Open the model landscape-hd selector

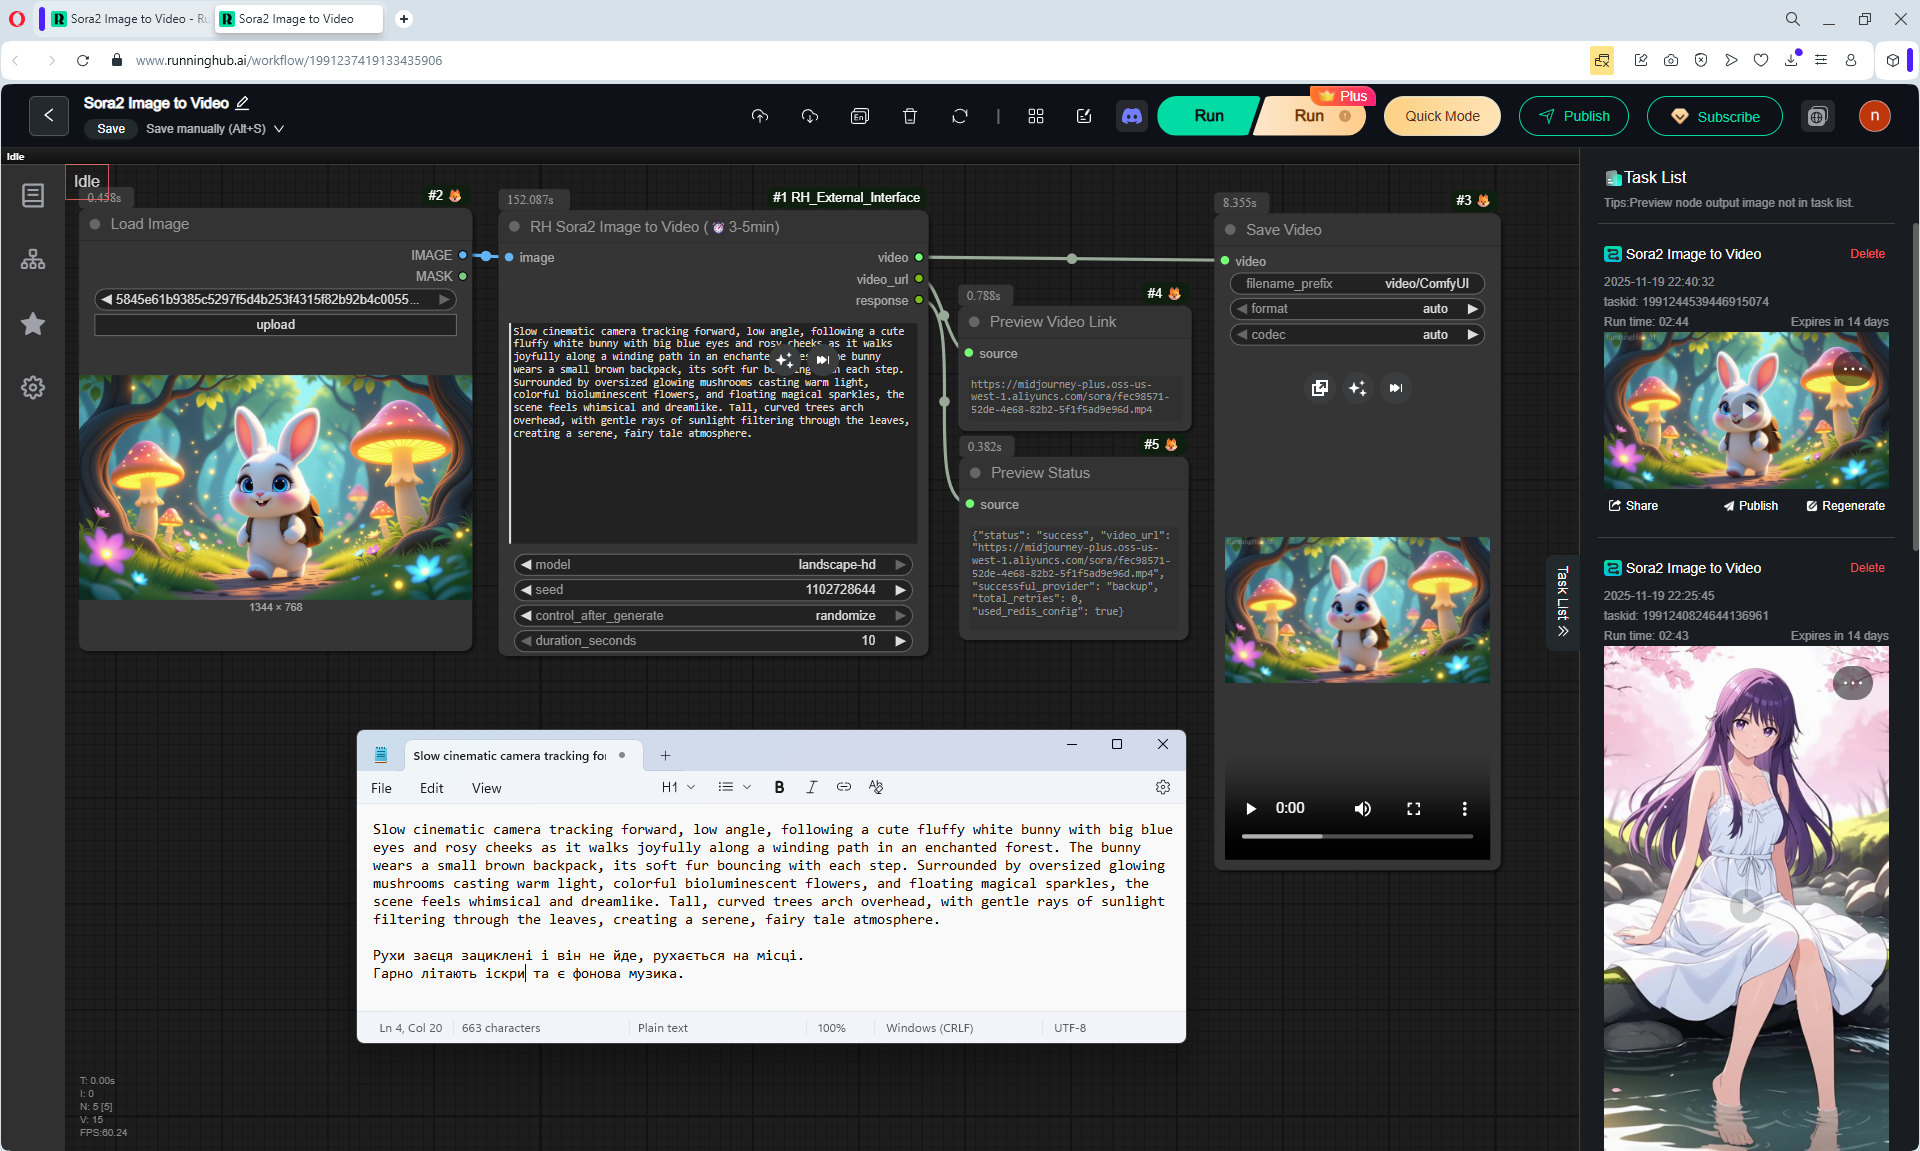pyautogui.click(x=712, y=565)
